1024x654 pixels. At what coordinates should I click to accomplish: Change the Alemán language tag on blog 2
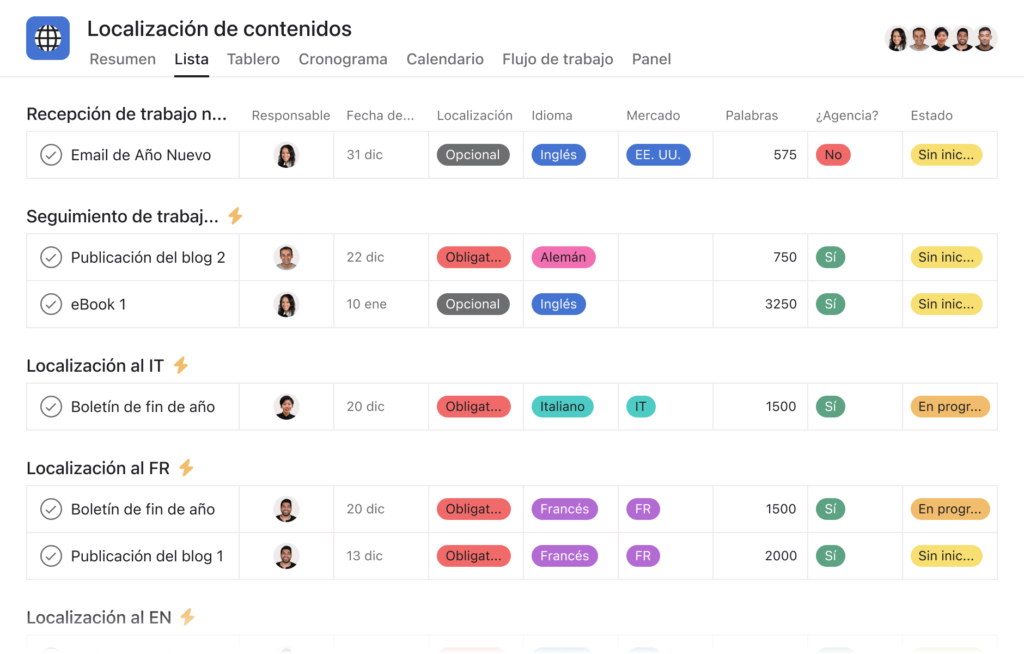click(x=563, y=257)
